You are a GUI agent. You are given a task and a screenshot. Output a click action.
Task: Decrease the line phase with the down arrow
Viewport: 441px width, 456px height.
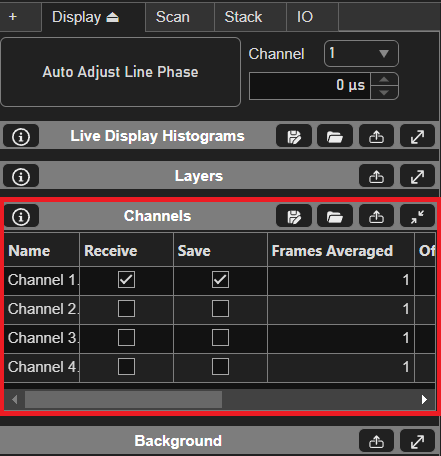[384, 93]
